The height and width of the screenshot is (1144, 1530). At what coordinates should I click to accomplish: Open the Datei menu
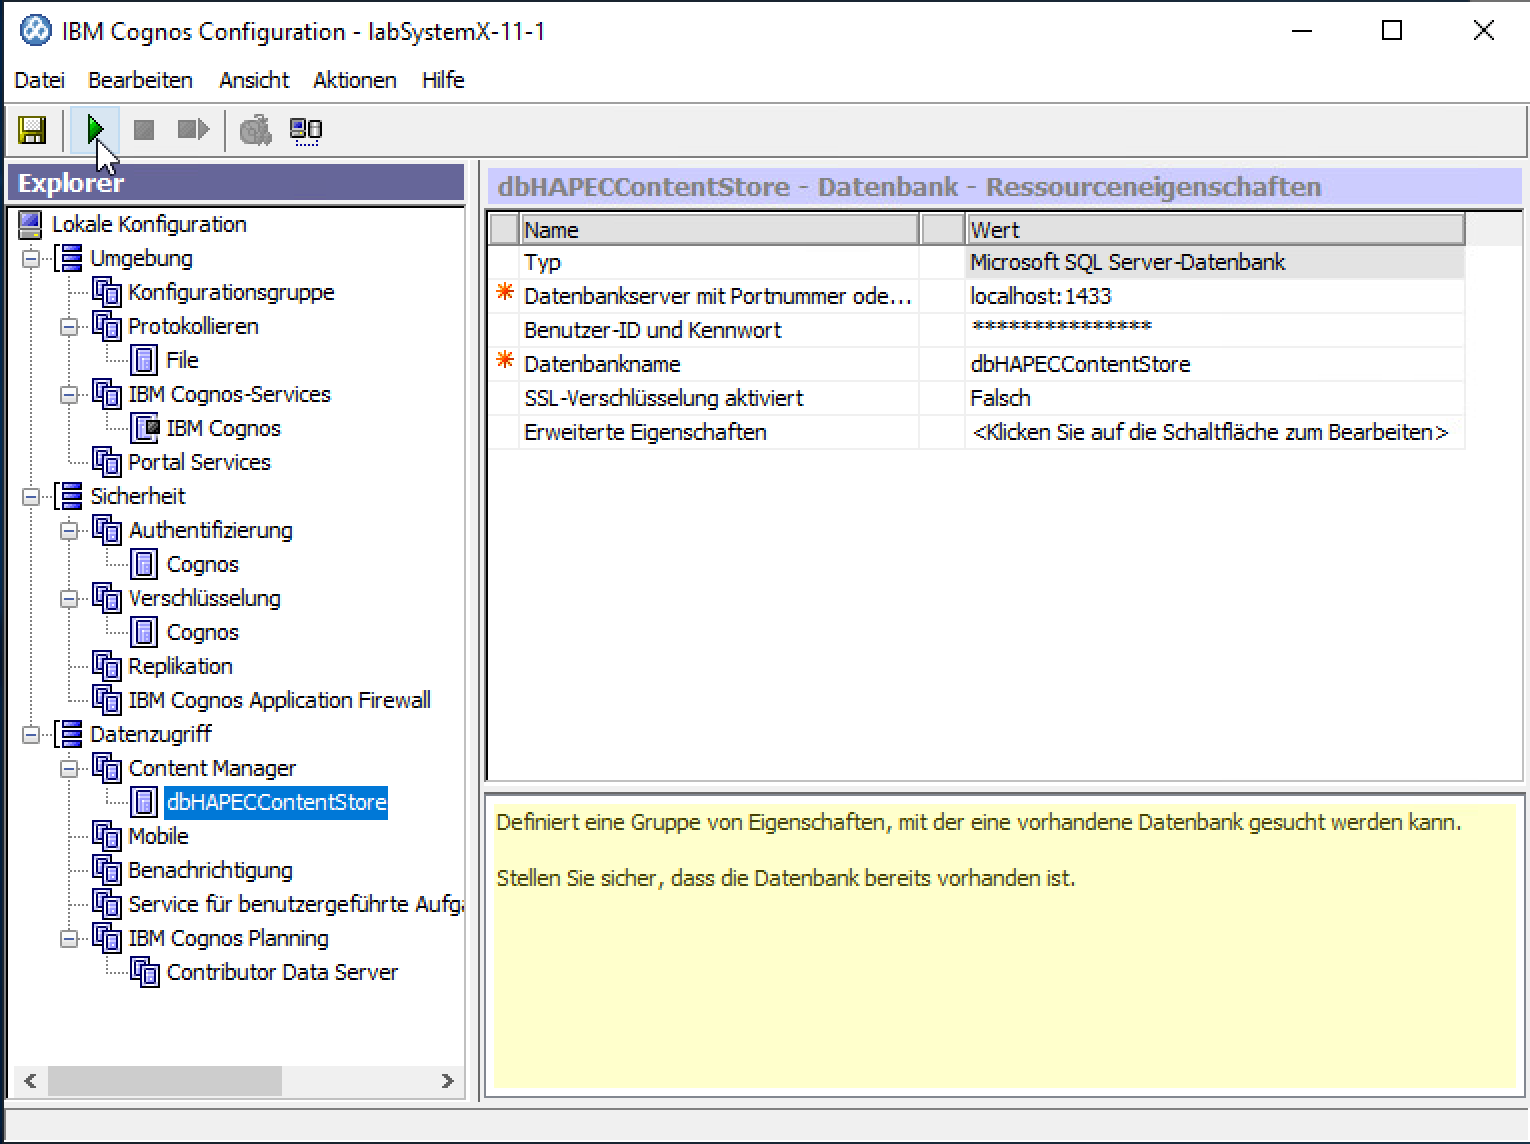tap(40, 80)
